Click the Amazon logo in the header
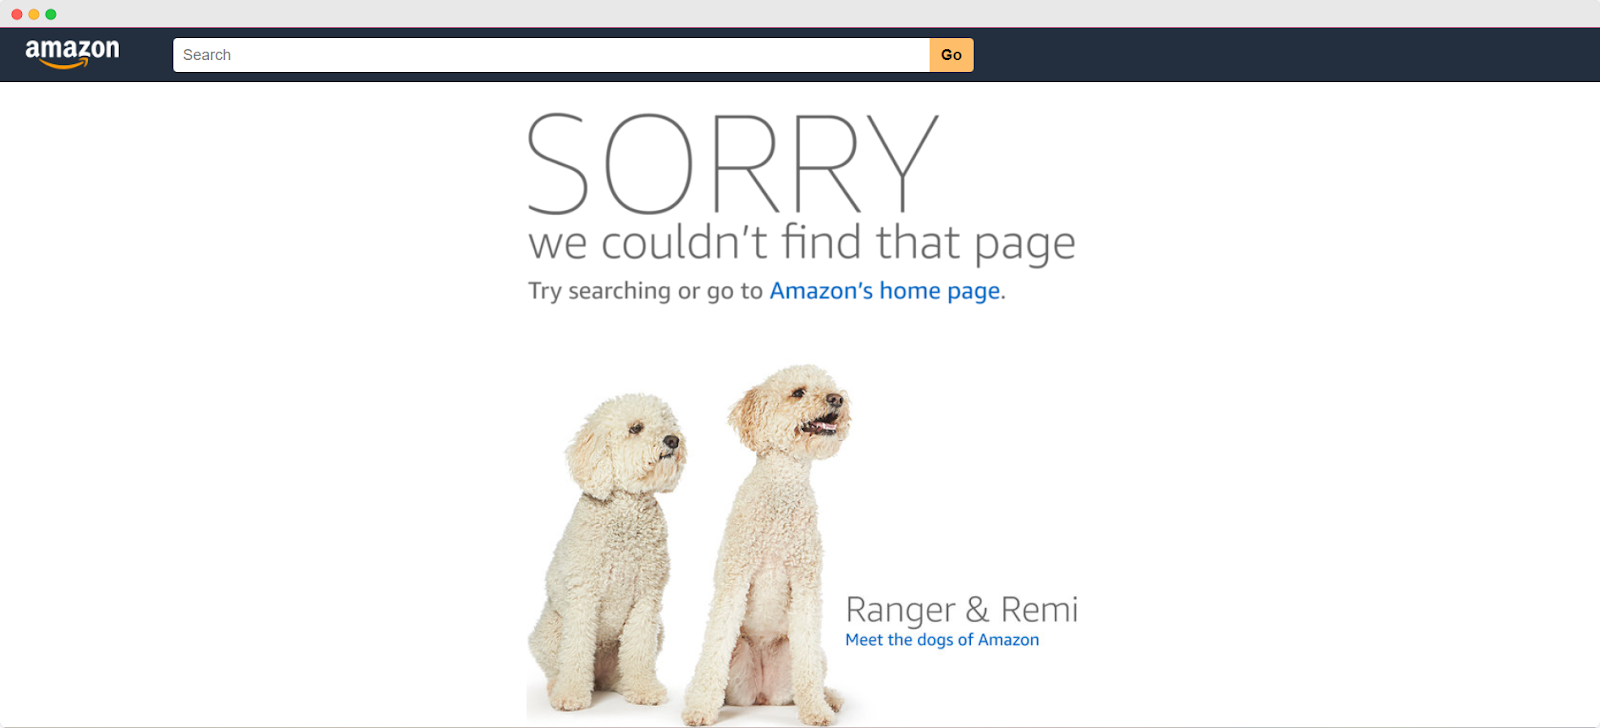 pos(72,54)
